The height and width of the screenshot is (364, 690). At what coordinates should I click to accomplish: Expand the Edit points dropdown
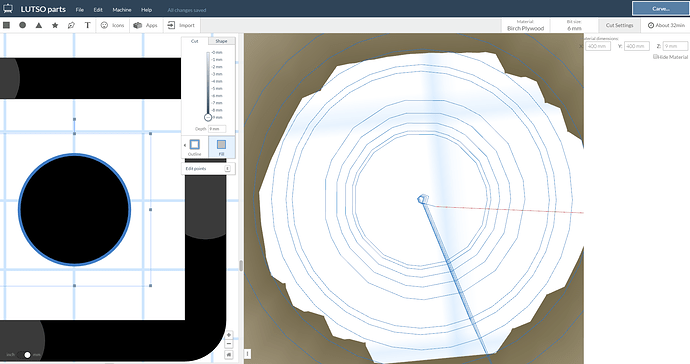[x=208, y=169]
